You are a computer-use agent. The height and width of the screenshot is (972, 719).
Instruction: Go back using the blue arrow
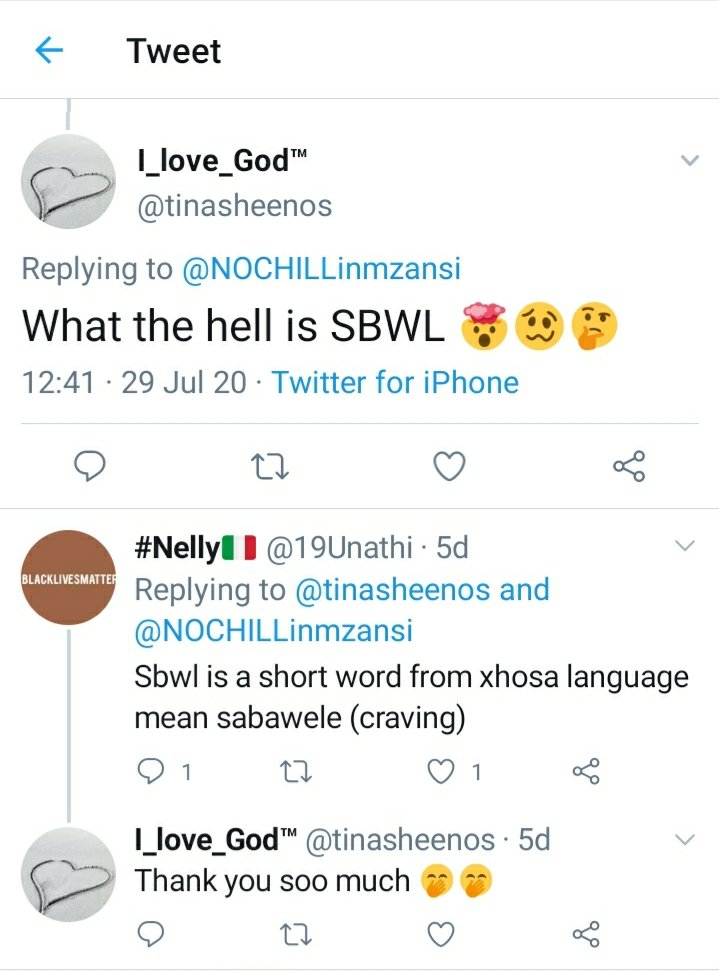(x=49, y=50)
